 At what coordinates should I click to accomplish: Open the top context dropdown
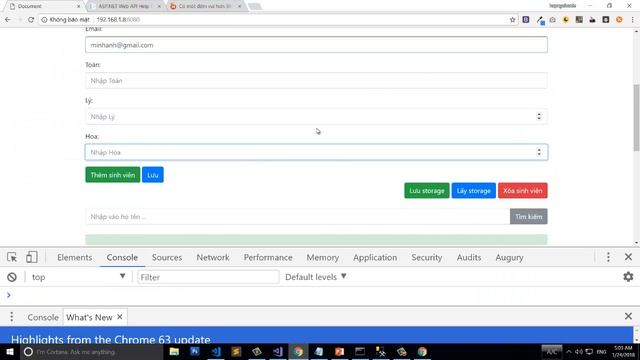(78, 277)
